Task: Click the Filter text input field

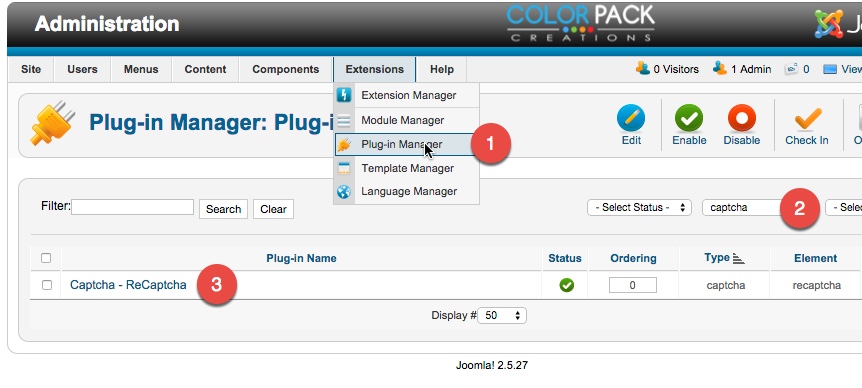Action: click(132, 207)
